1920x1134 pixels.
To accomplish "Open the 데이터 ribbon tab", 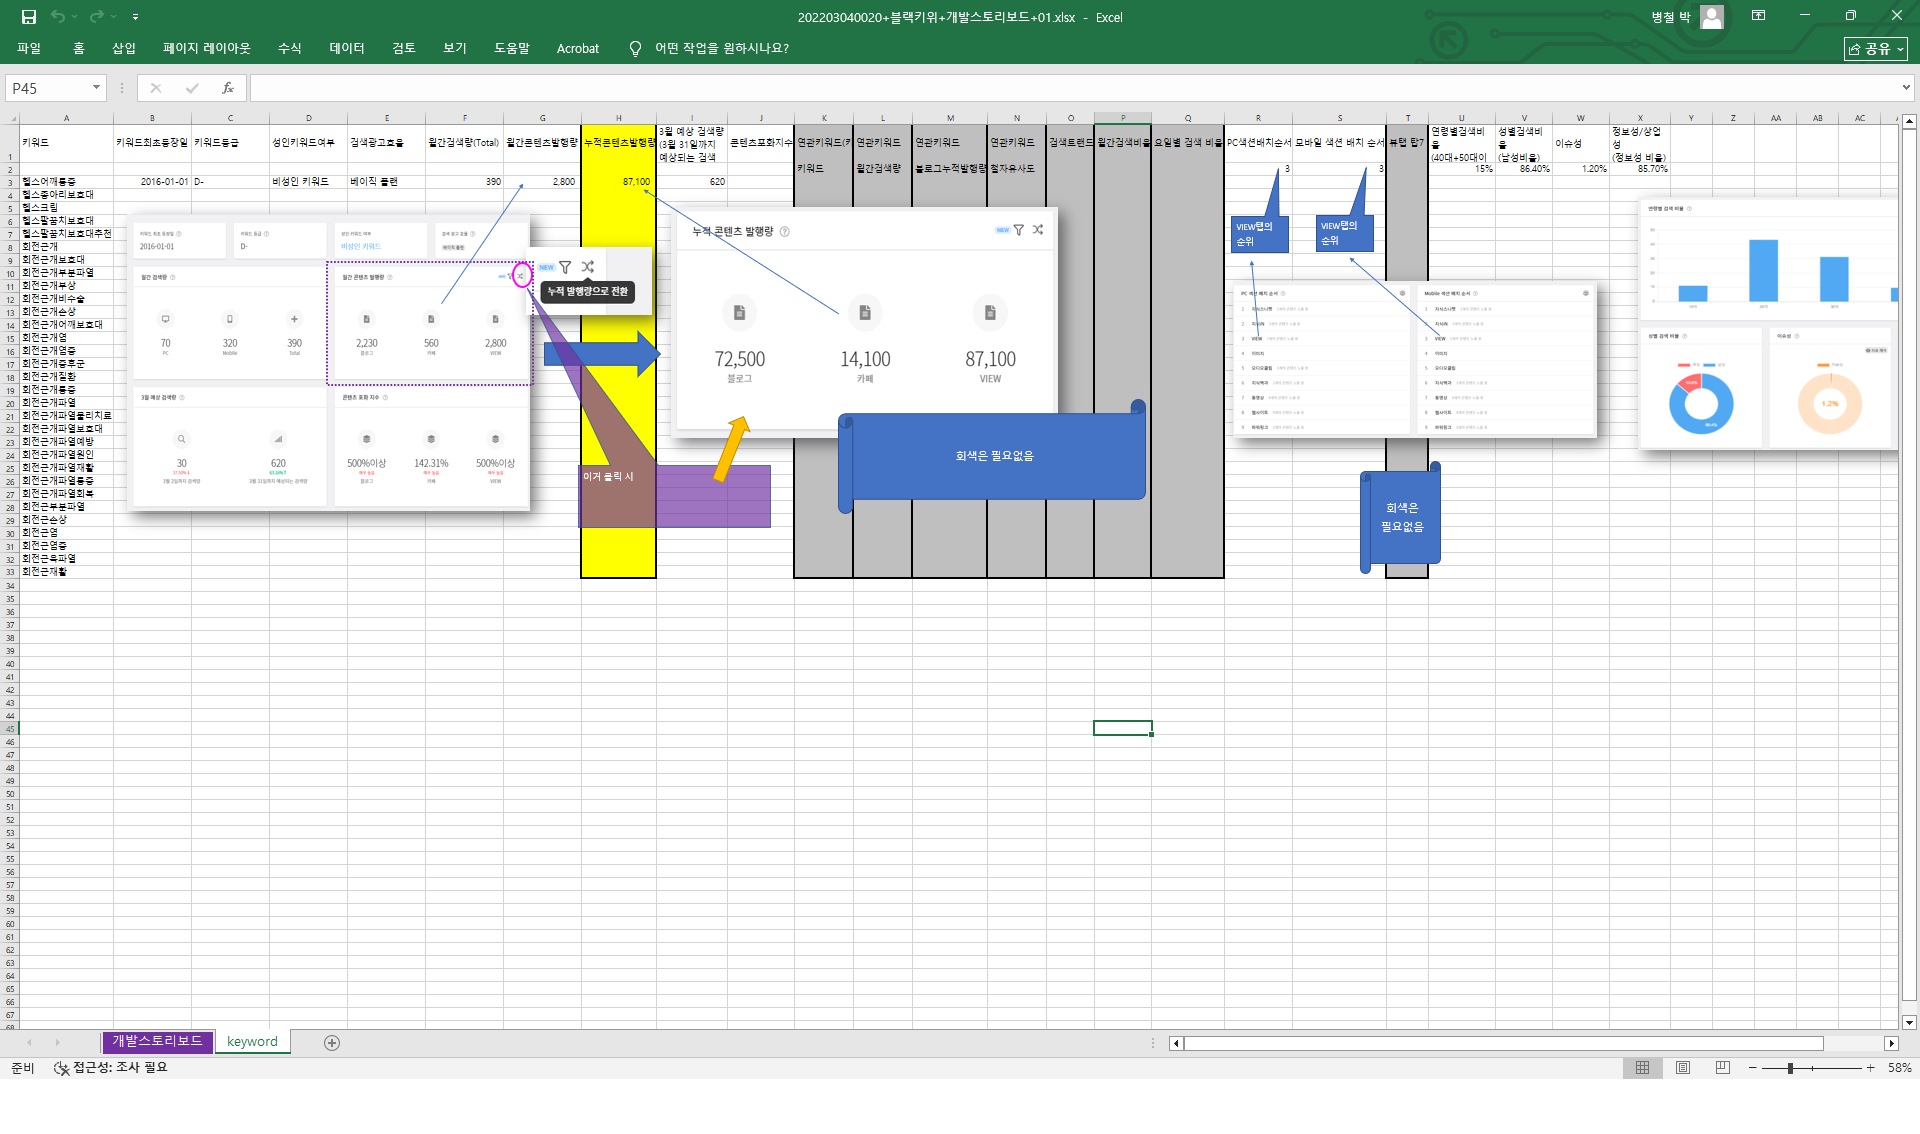I will [x=347, y=48].
